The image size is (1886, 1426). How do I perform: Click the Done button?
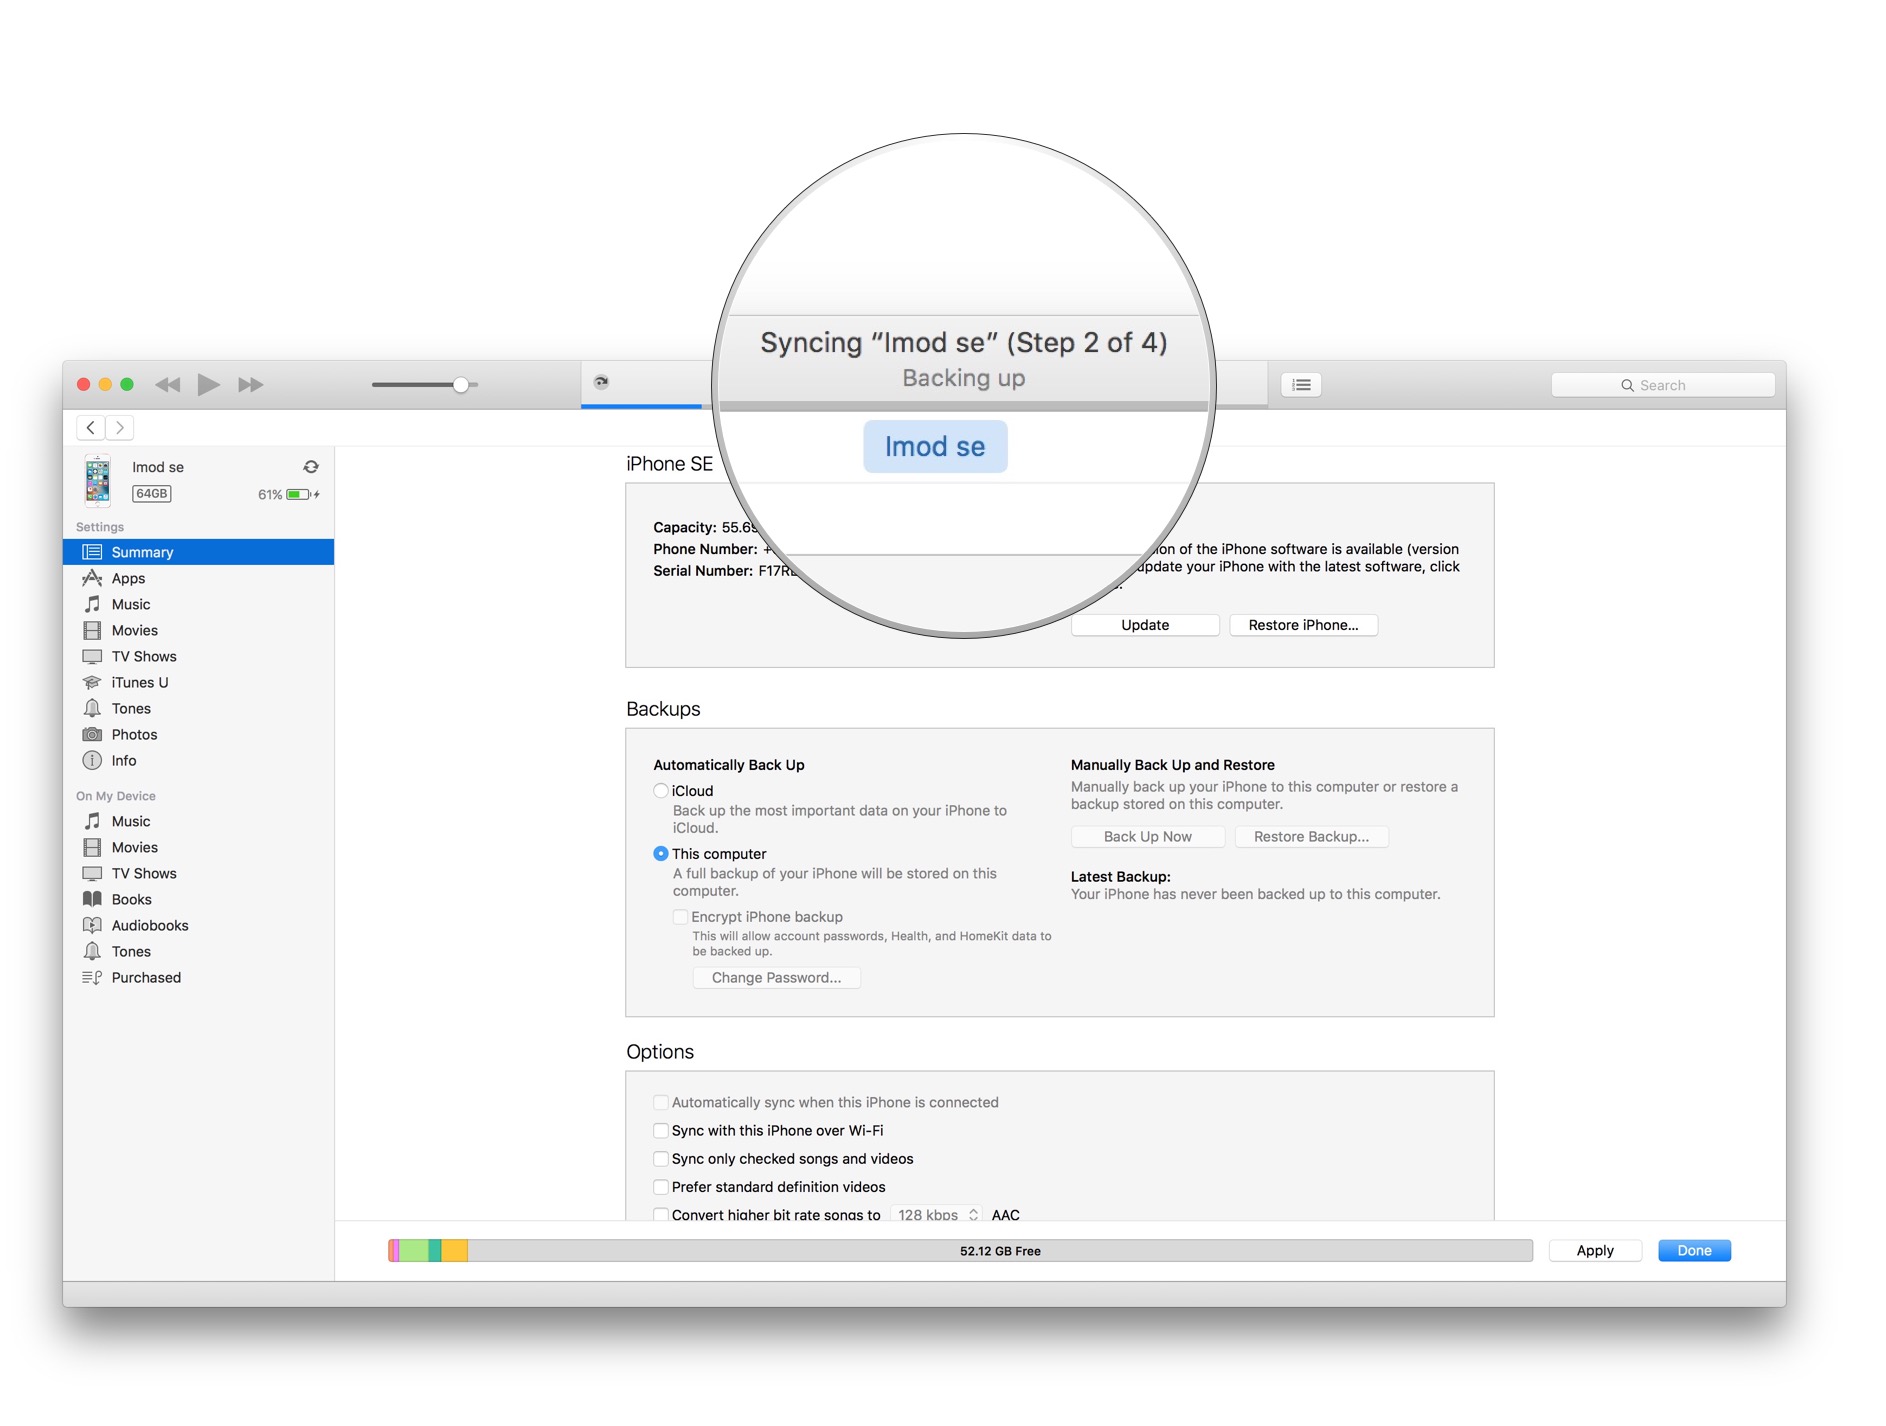[x=1694, y=1251]
